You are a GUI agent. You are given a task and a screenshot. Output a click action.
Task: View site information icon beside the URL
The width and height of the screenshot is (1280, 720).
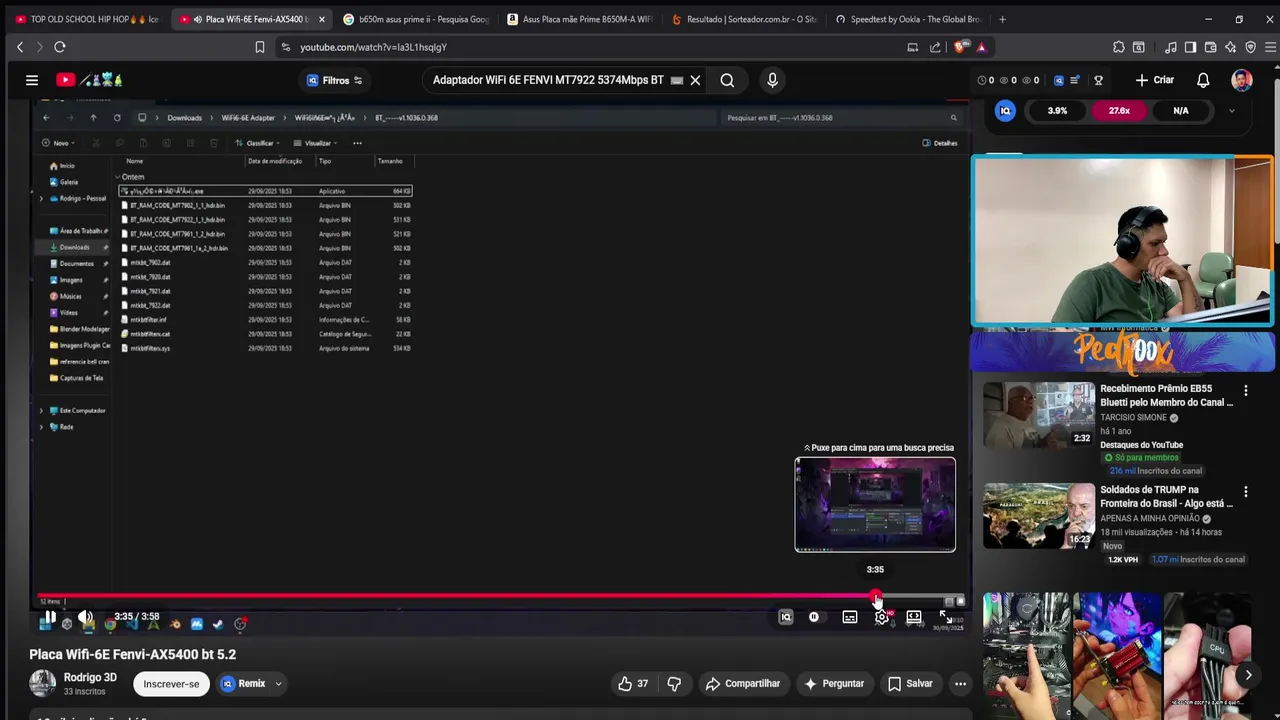[x=286, y=47]
